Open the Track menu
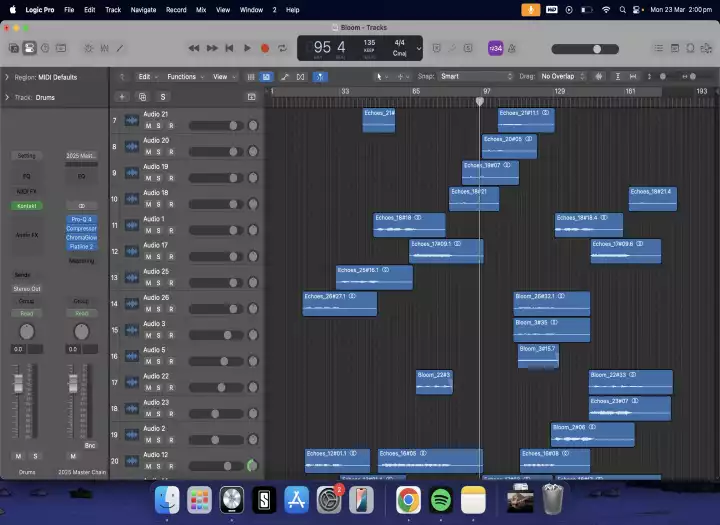The image size is (720, 525). 113,10
